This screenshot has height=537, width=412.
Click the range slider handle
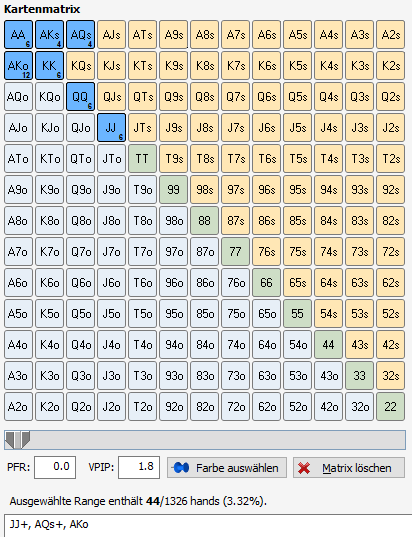pyautogui.click(x=17, y=440)
